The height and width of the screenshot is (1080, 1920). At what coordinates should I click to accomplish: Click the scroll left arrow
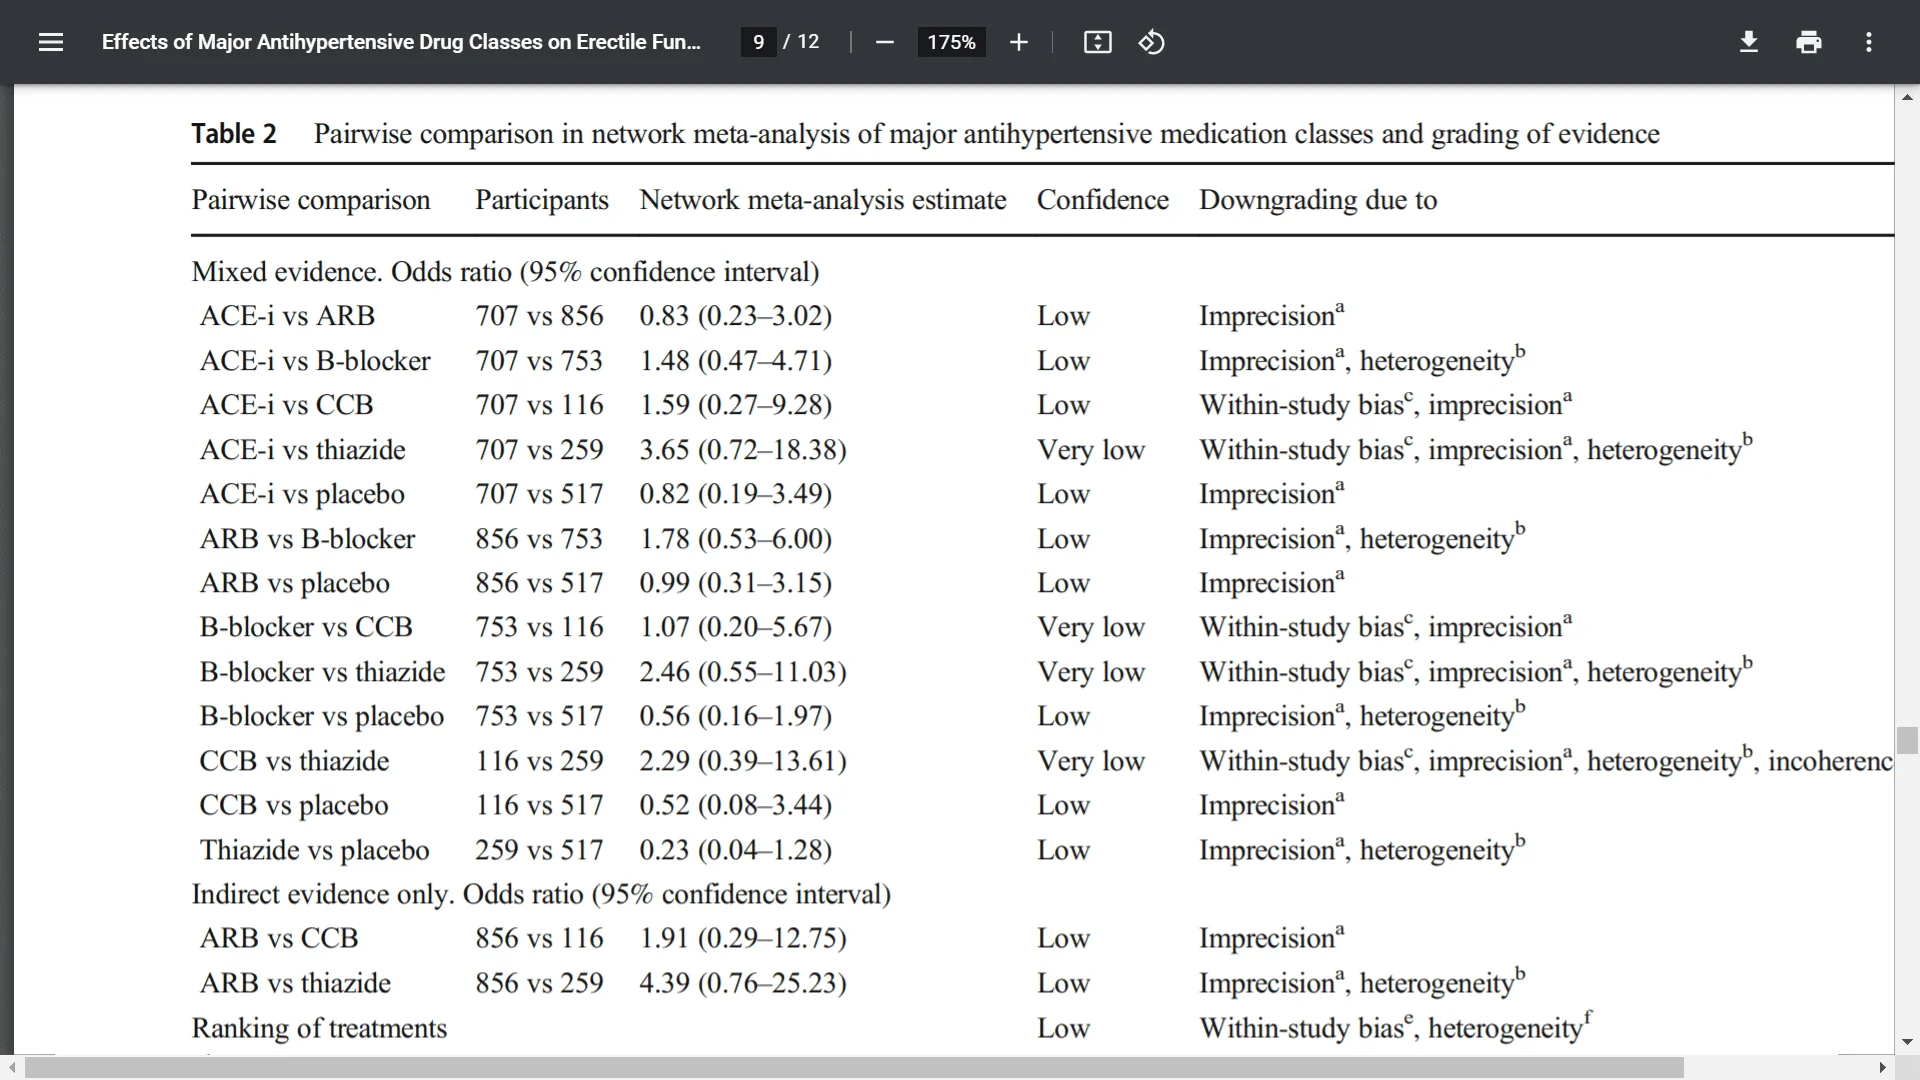(11, 1068)
